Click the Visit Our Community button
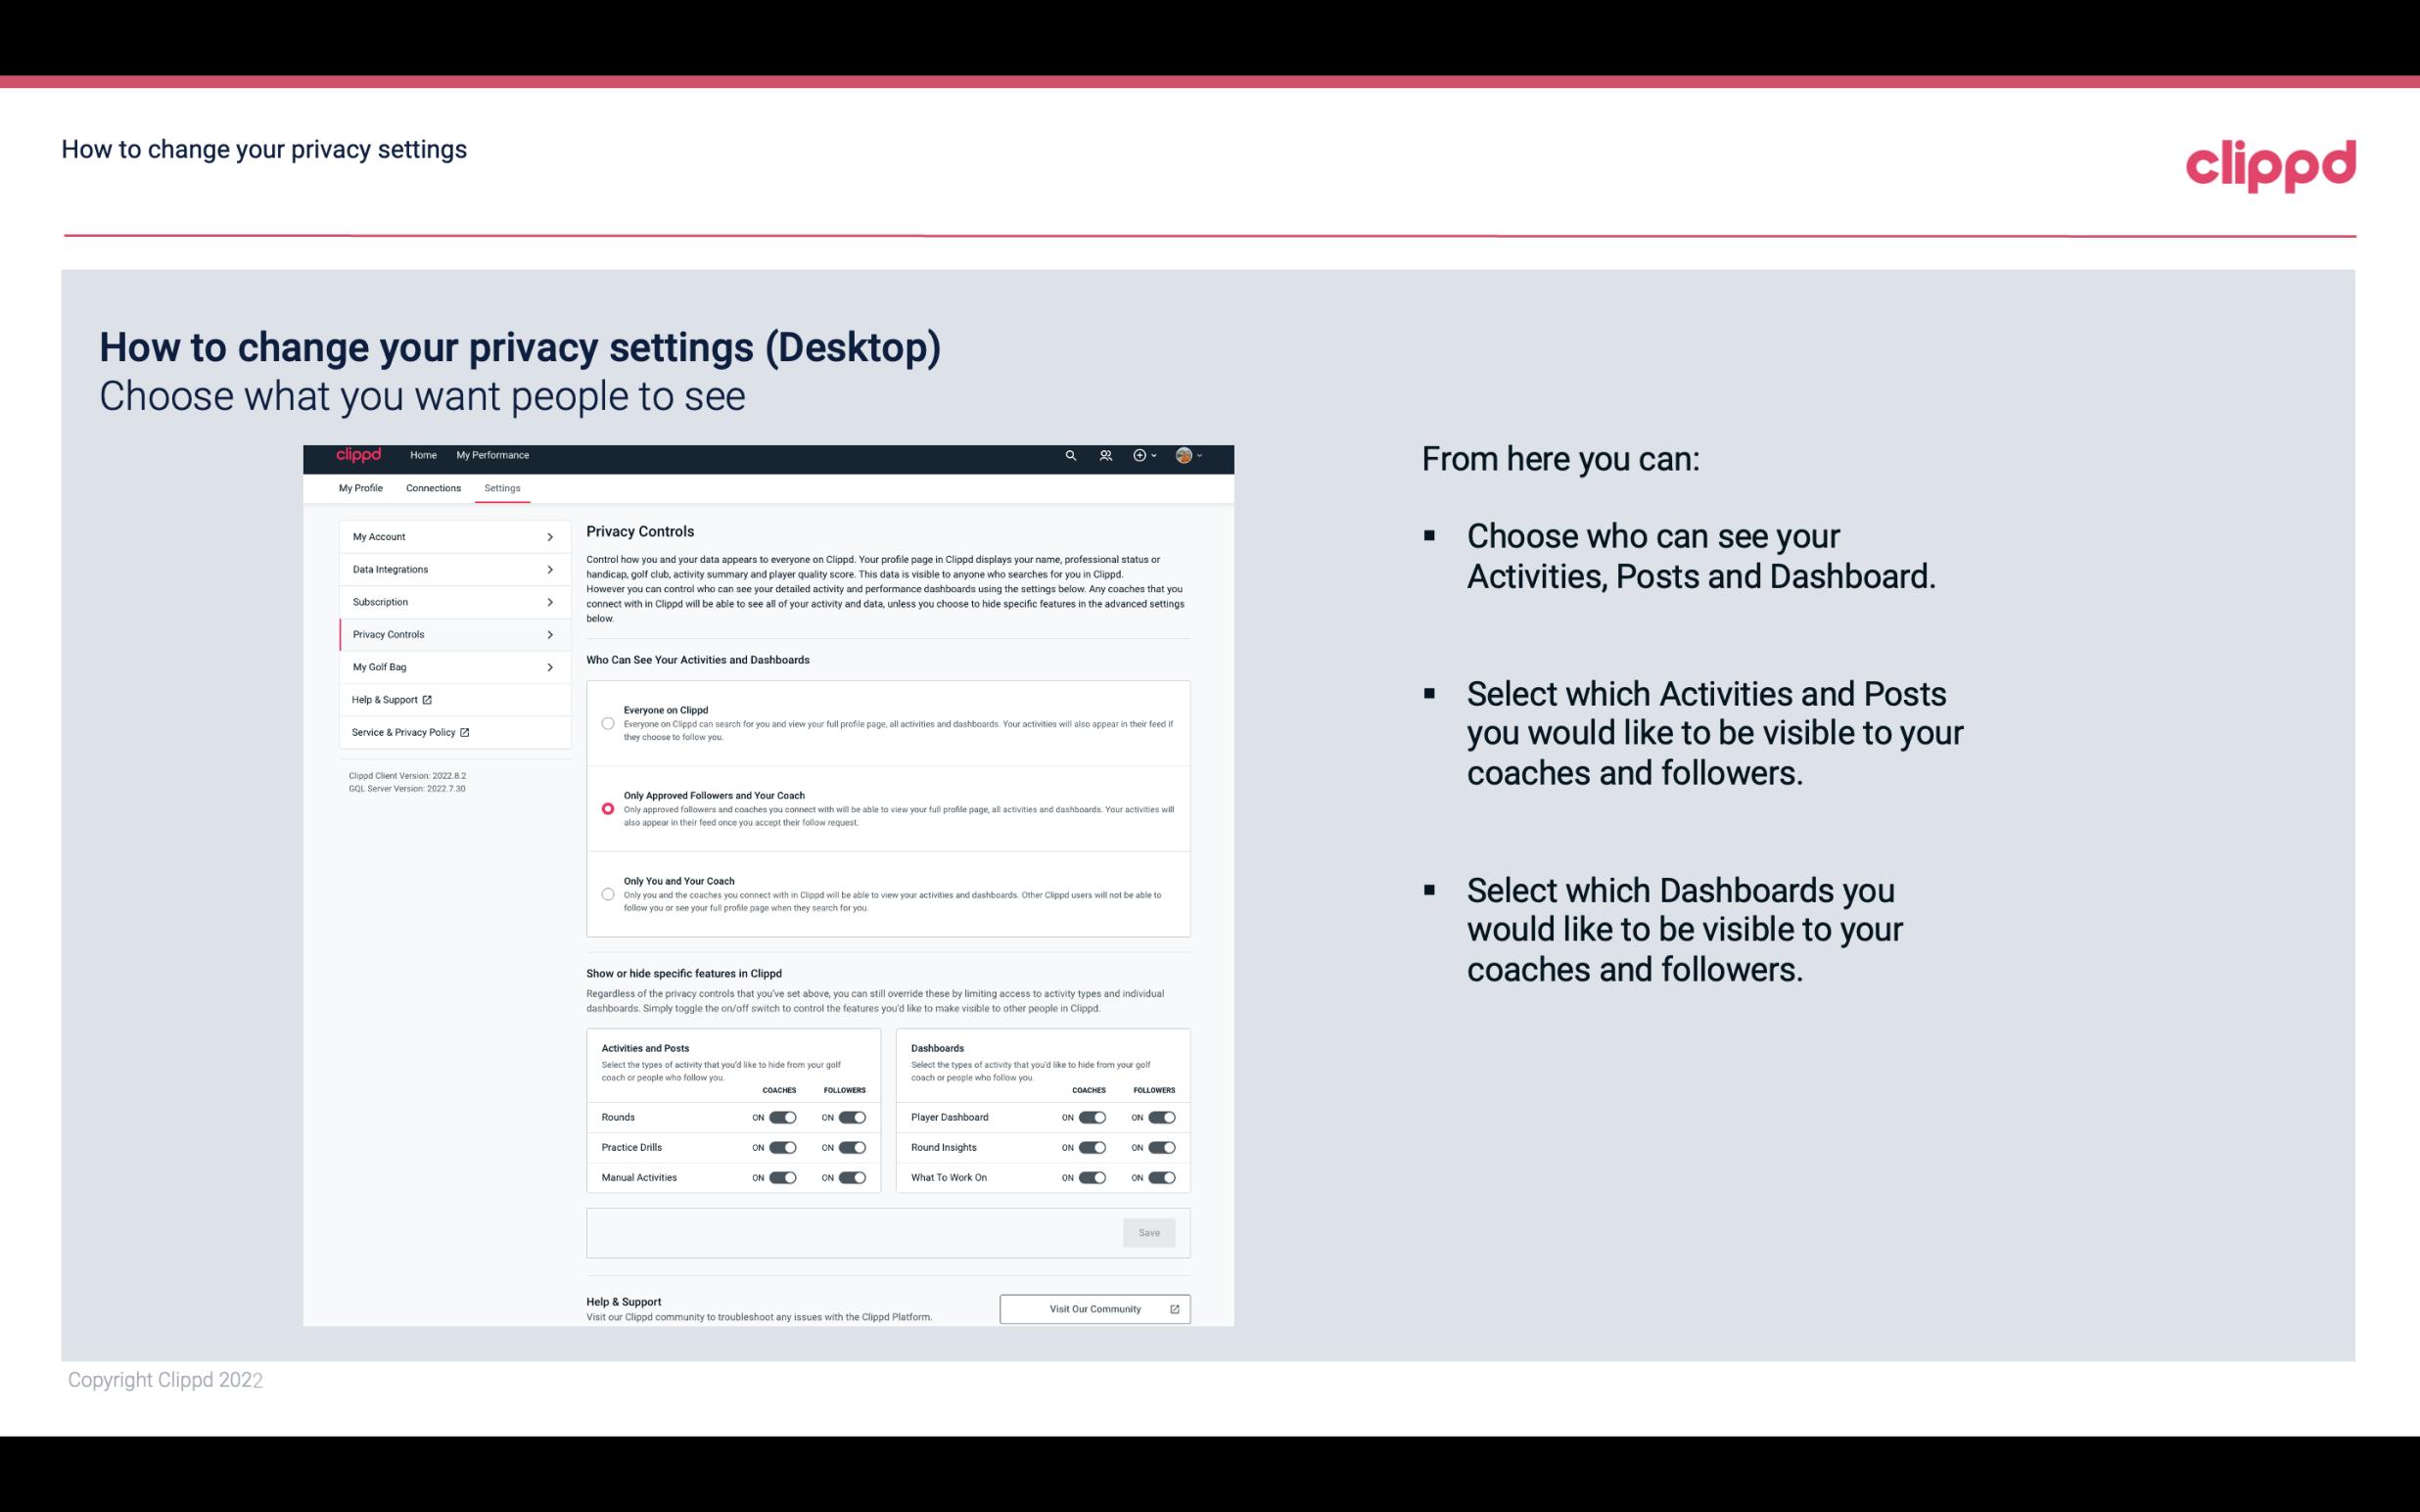The image size is (2420, 1512). click(1093, 1308)
